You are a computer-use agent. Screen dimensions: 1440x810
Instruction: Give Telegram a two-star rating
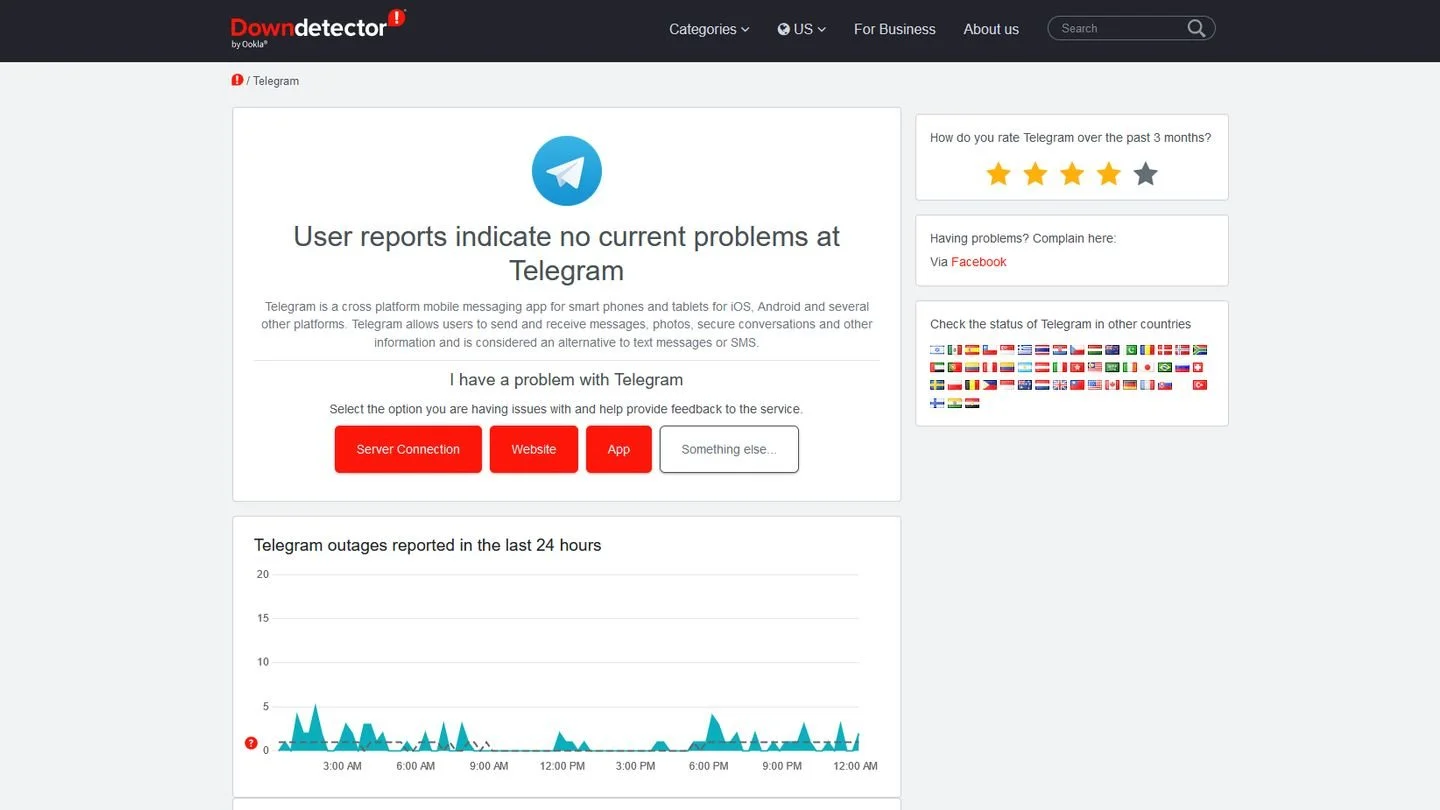(x=1035, y=174)
